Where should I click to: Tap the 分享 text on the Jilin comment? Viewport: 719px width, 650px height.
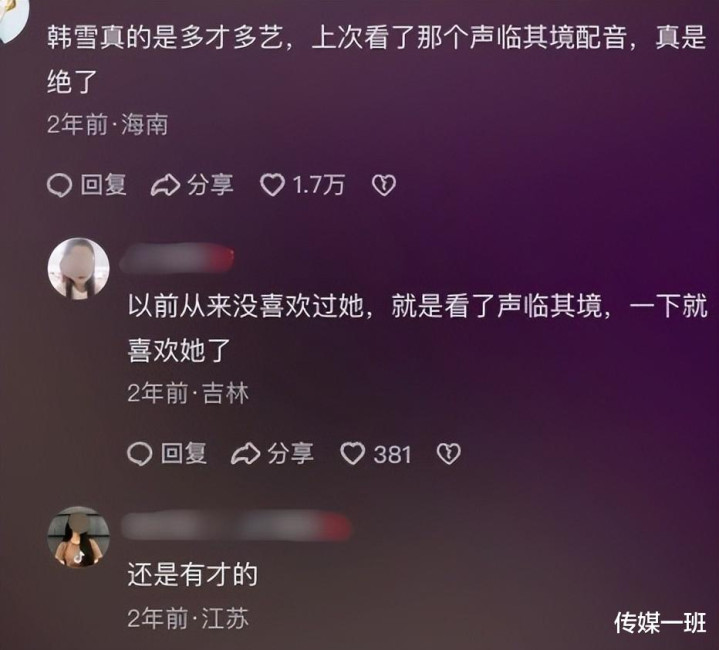[291, 454]
